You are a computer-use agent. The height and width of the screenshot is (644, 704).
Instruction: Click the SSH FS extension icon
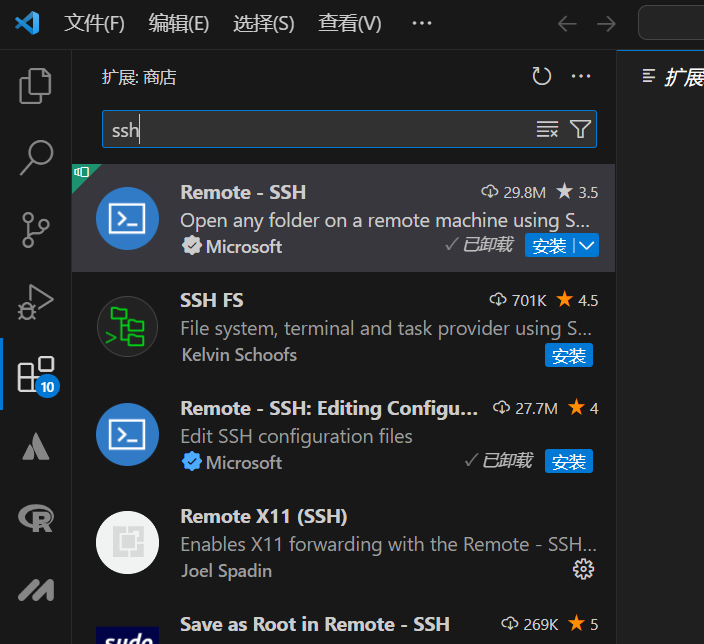(x=128, y=326)
